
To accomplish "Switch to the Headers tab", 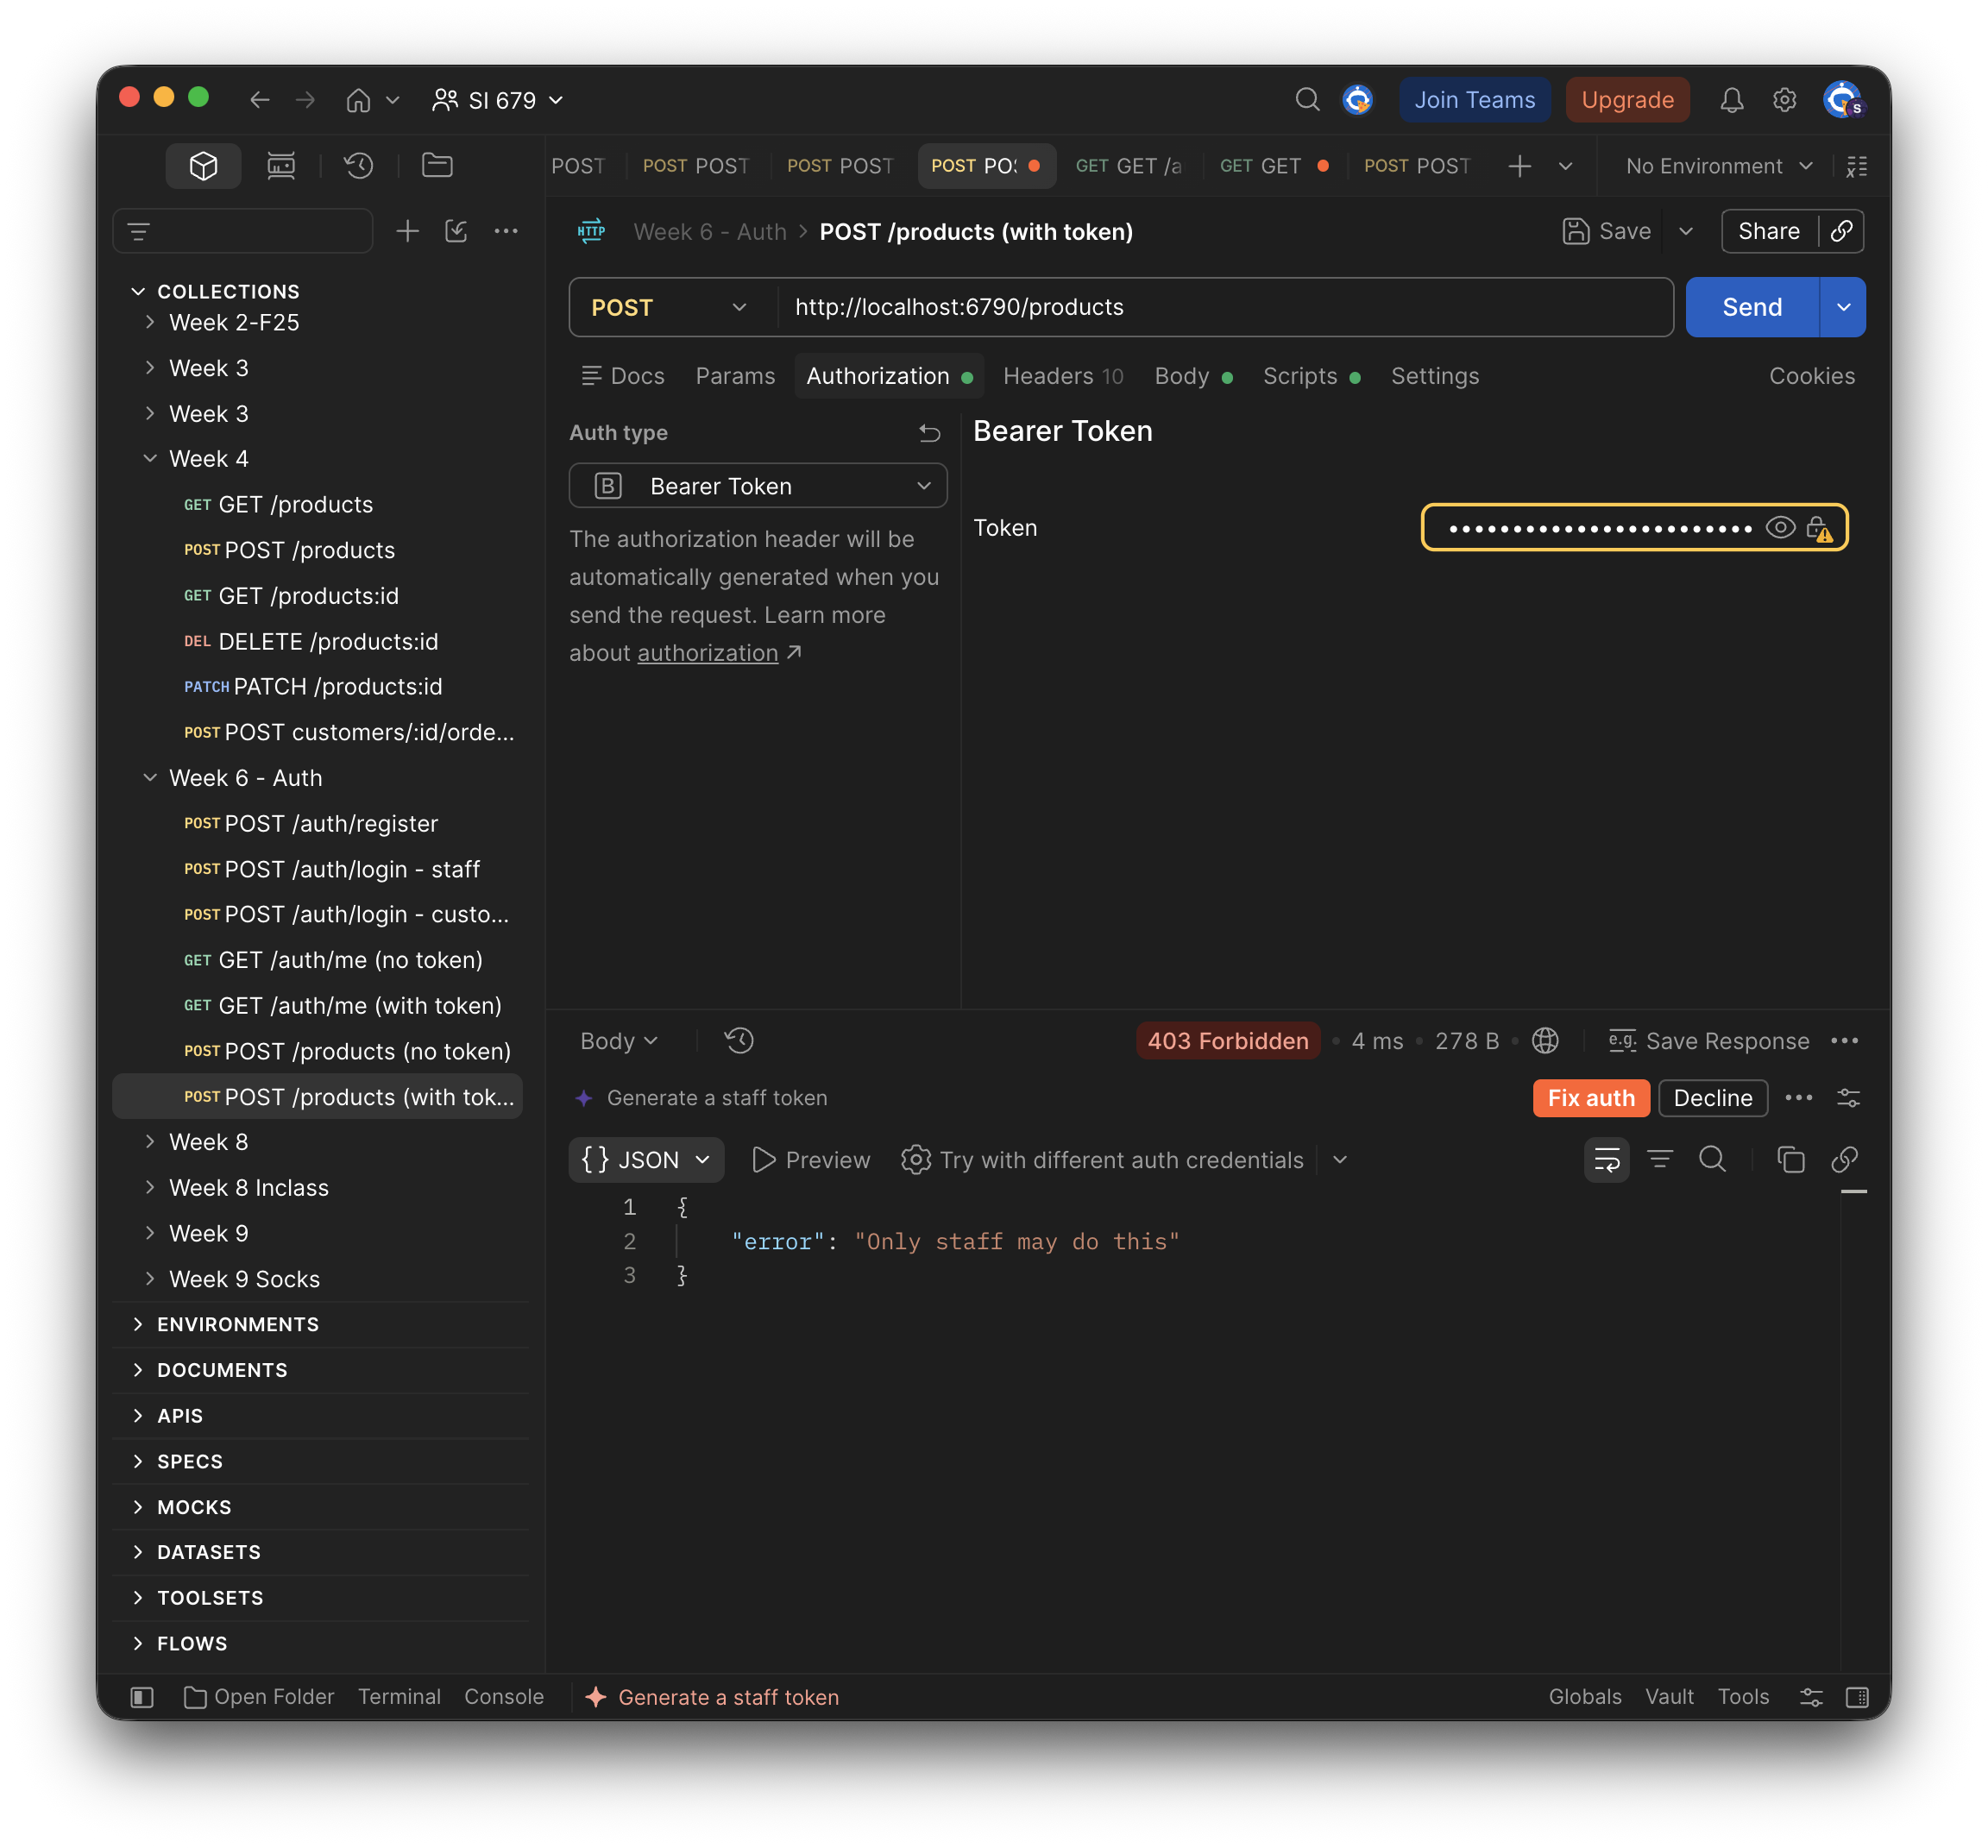I will tap(1063, 376).
